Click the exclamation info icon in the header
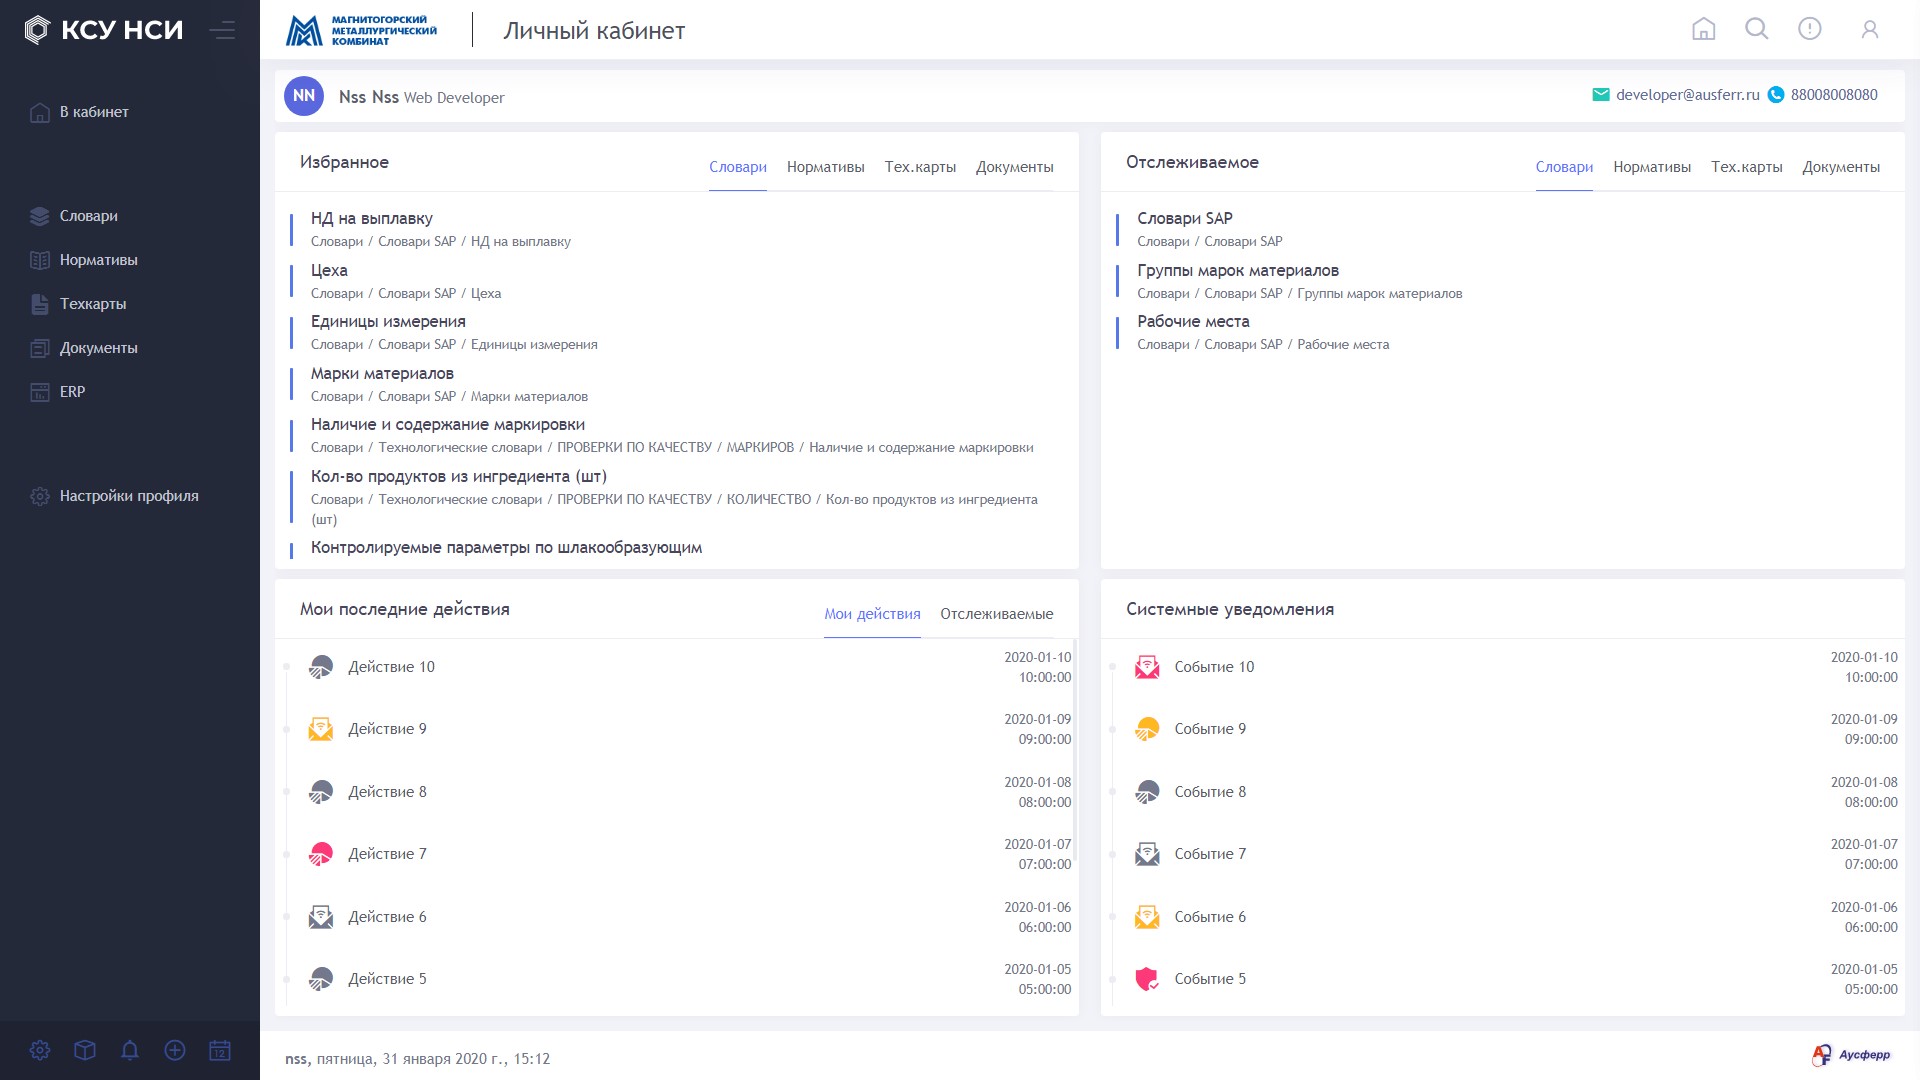Viewport: 1920px width, 1080px height. [1810, 29]
